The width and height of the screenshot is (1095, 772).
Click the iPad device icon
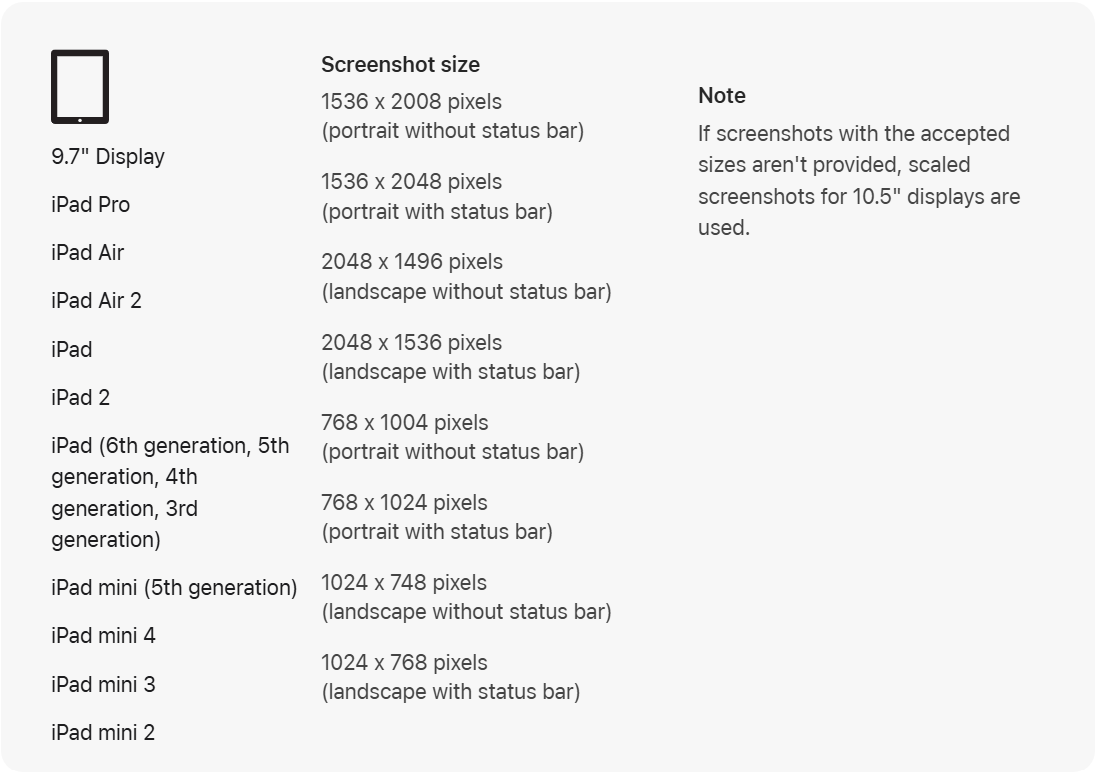click(x=80, y=87)
